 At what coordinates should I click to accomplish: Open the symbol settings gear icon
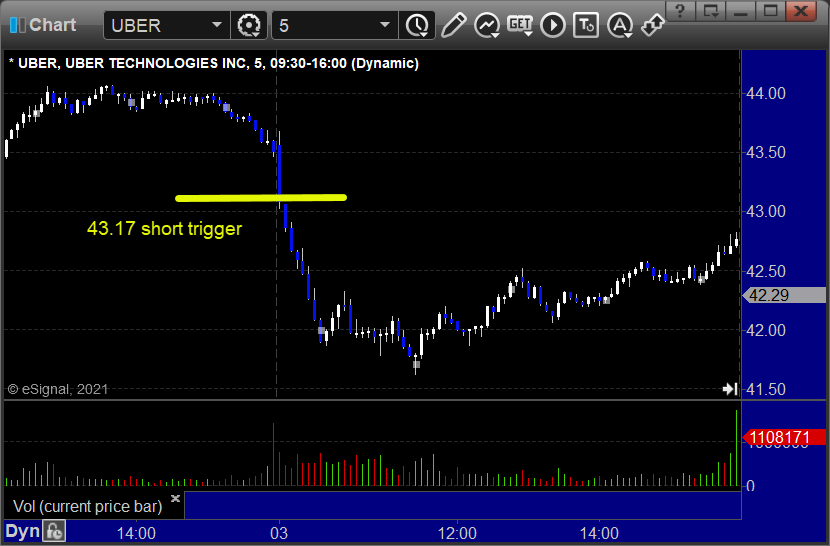[249, 25]
